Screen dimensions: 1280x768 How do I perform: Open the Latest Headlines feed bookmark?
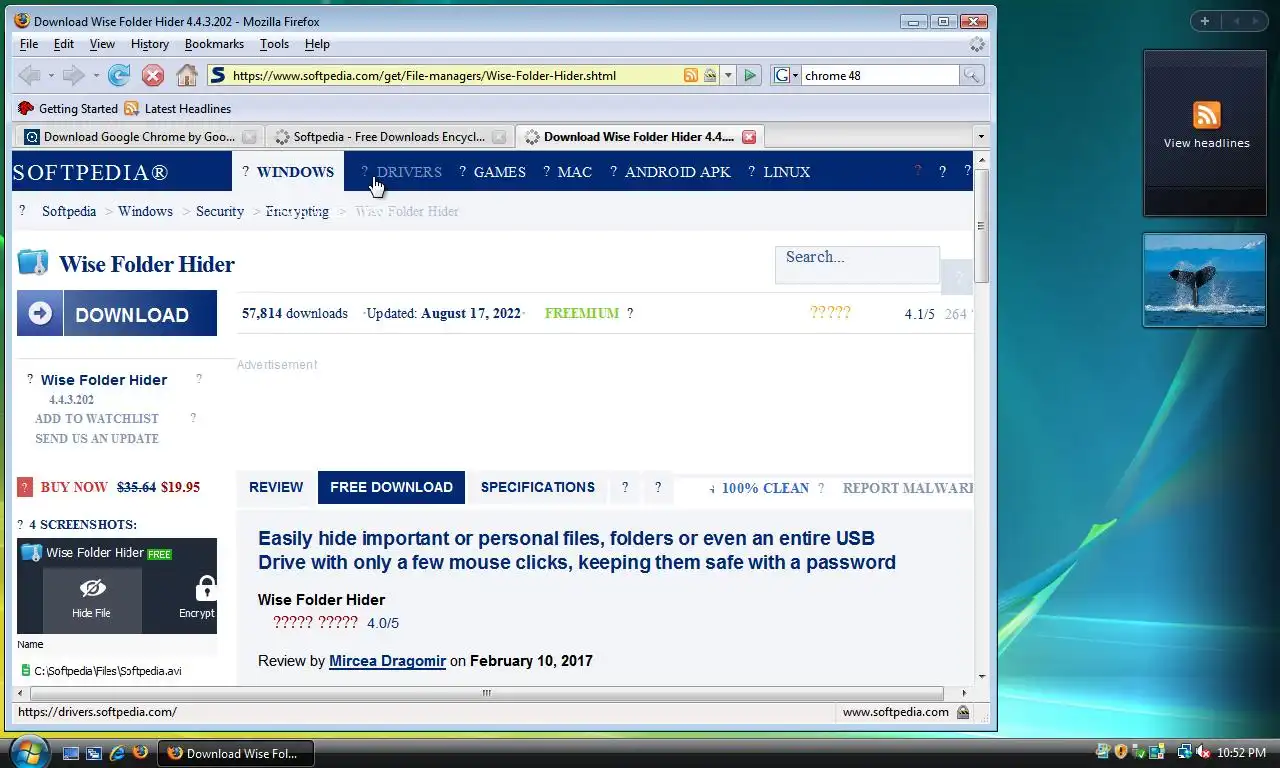pyautogui.click(x=178, y=108)
